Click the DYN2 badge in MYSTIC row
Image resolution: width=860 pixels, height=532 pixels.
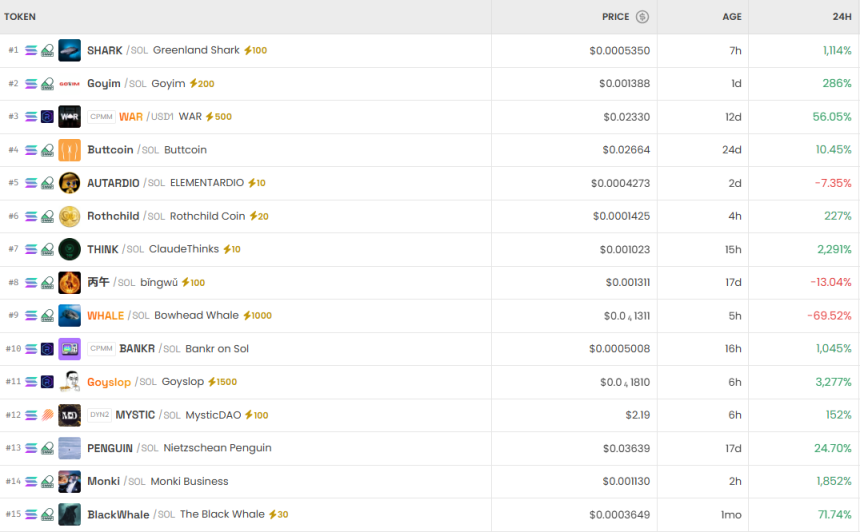[99, 415]
